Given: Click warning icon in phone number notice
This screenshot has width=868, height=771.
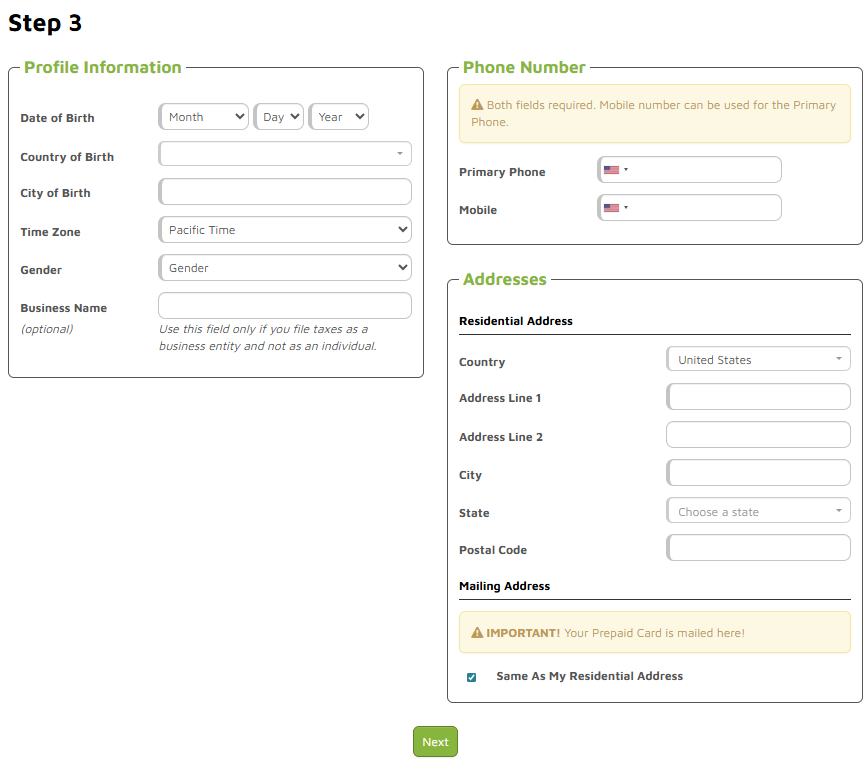Looking at the screenshot, I should [477, 105].
